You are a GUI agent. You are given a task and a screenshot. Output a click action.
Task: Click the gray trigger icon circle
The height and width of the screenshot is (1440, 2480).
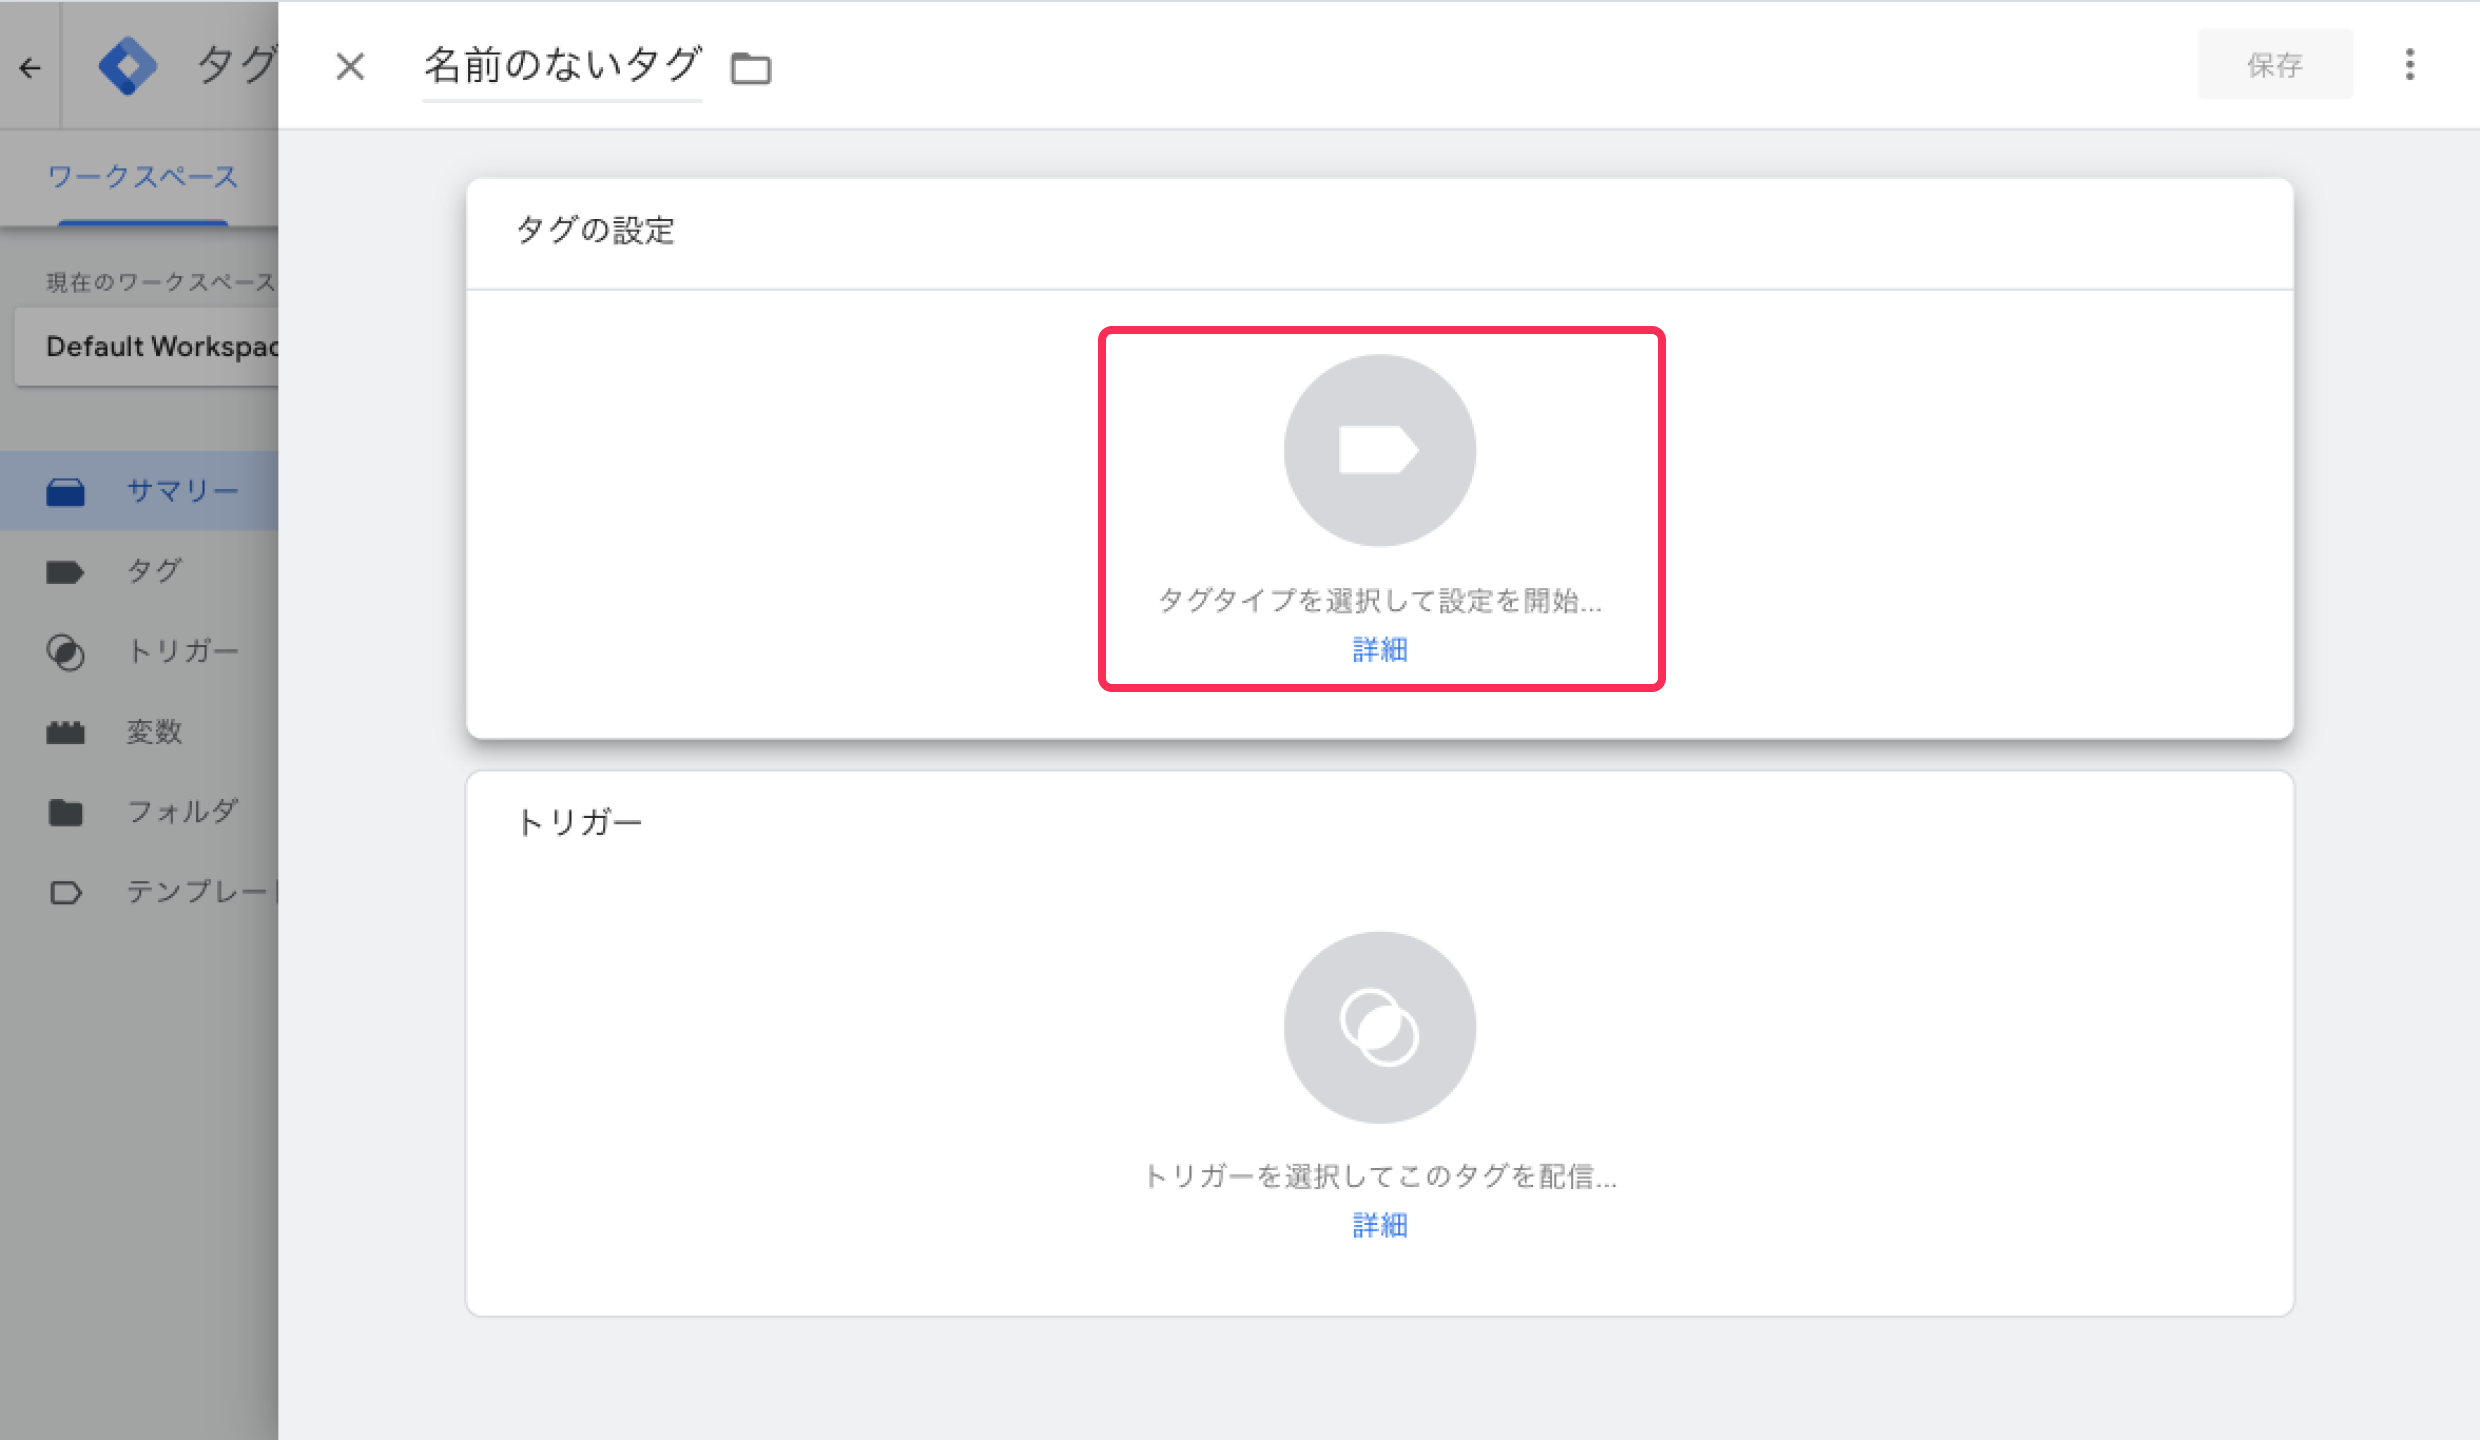(1379, 1027)
